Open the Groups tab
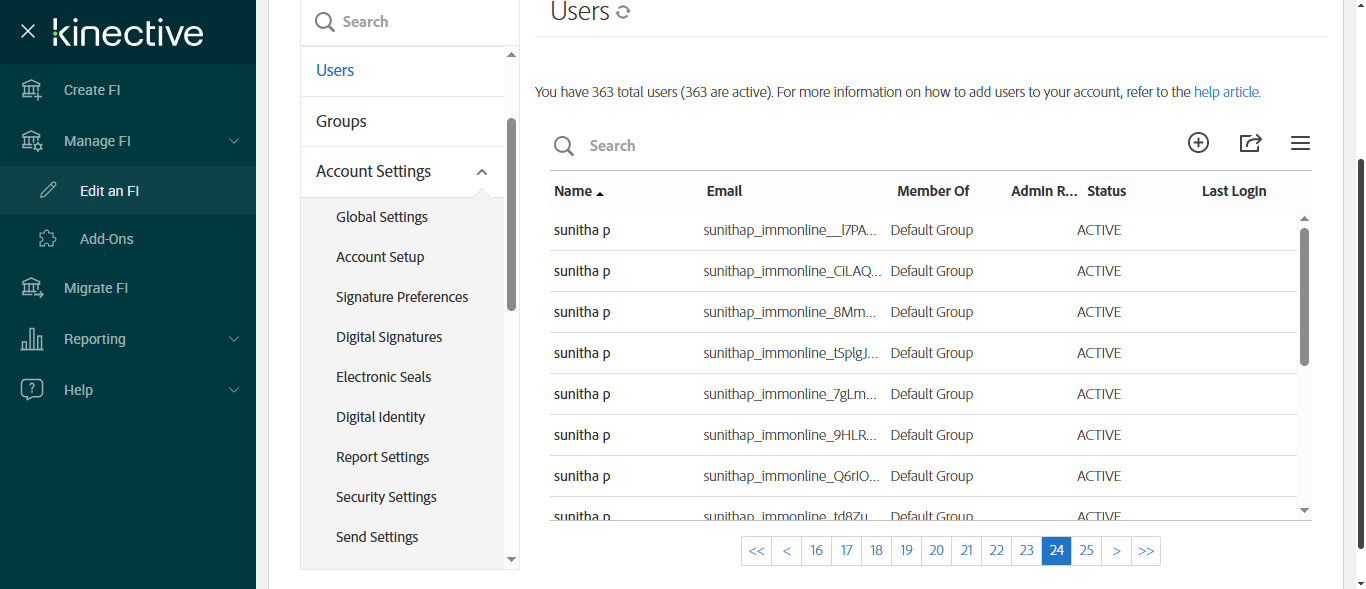 pyautogui.click(x=341, y=121)
